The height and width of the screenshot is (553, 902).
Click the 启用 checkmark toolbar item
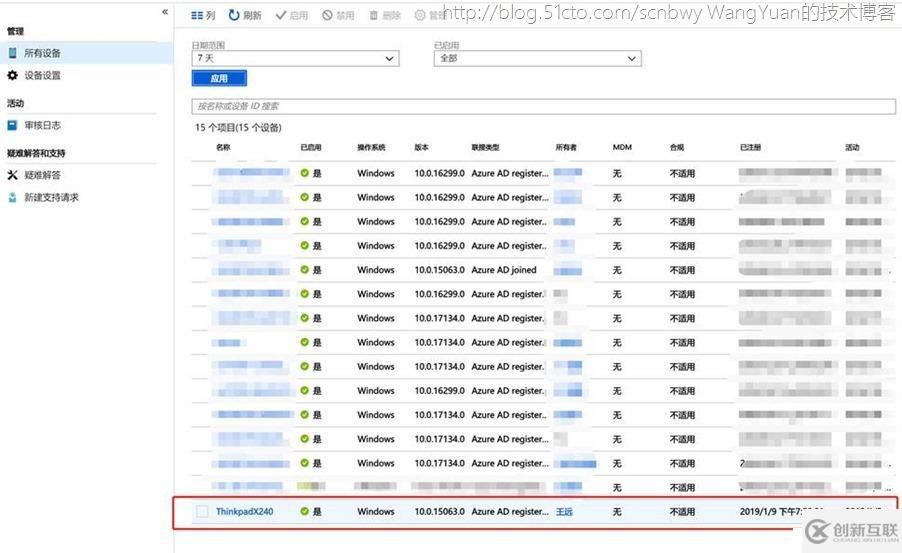point(292,16)
